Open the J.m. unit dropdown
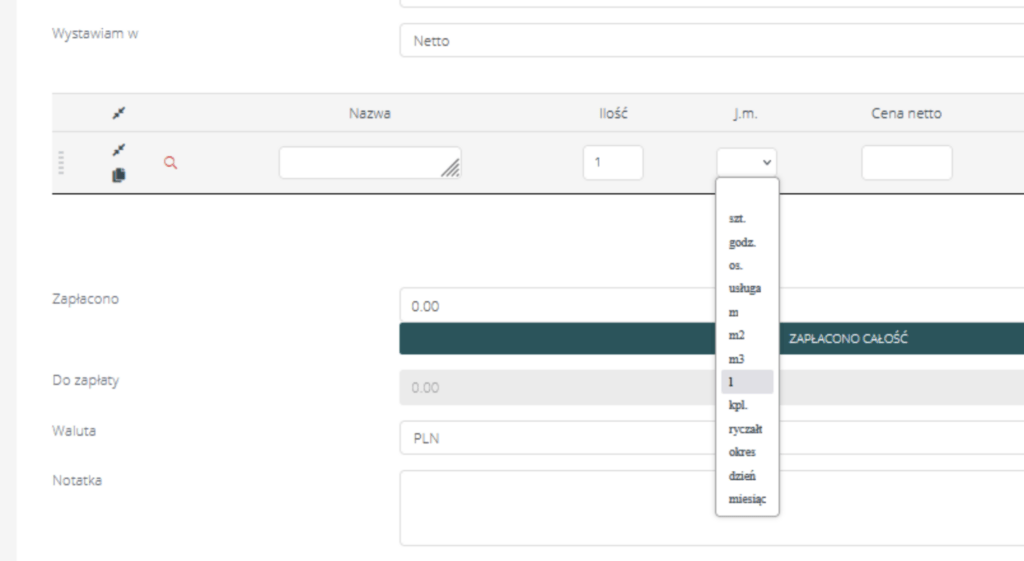 (746, 162)
